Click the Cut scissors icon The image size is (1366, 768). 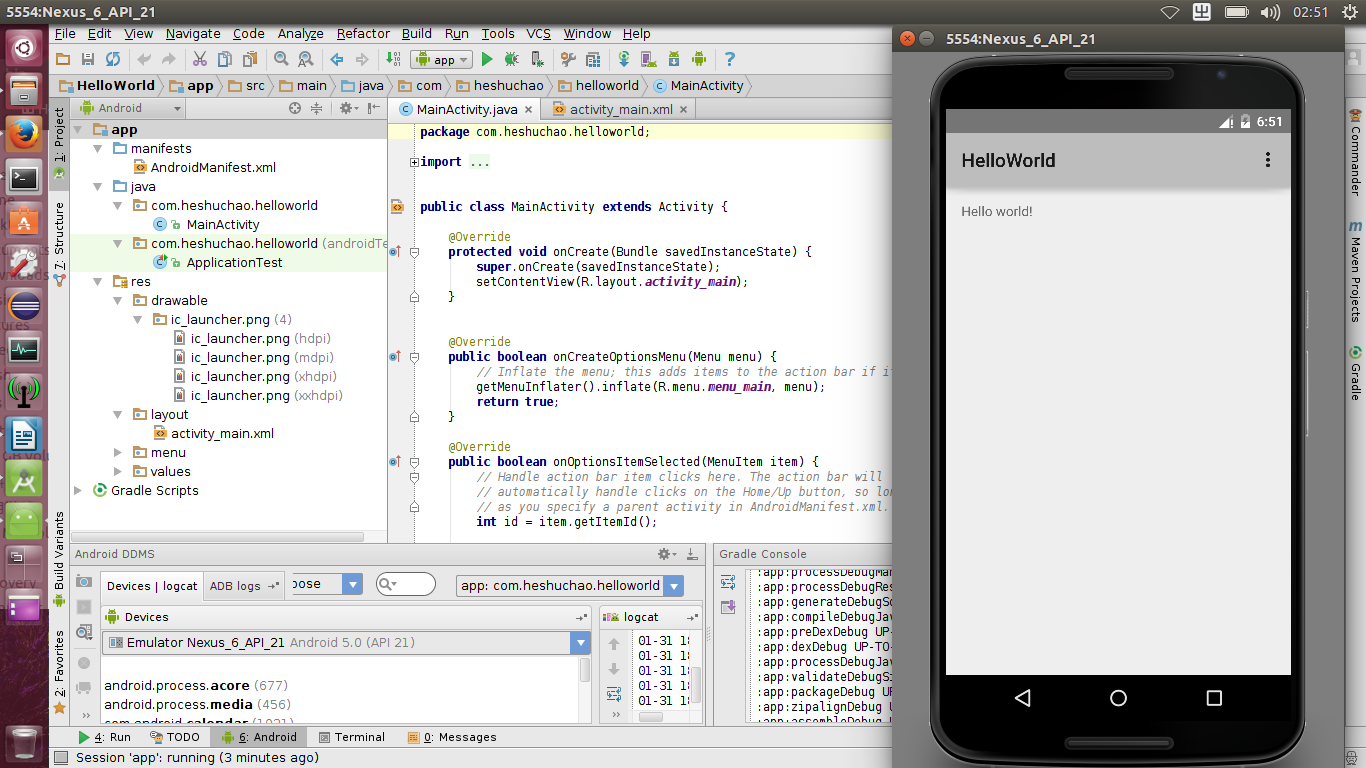click(199, 60)
